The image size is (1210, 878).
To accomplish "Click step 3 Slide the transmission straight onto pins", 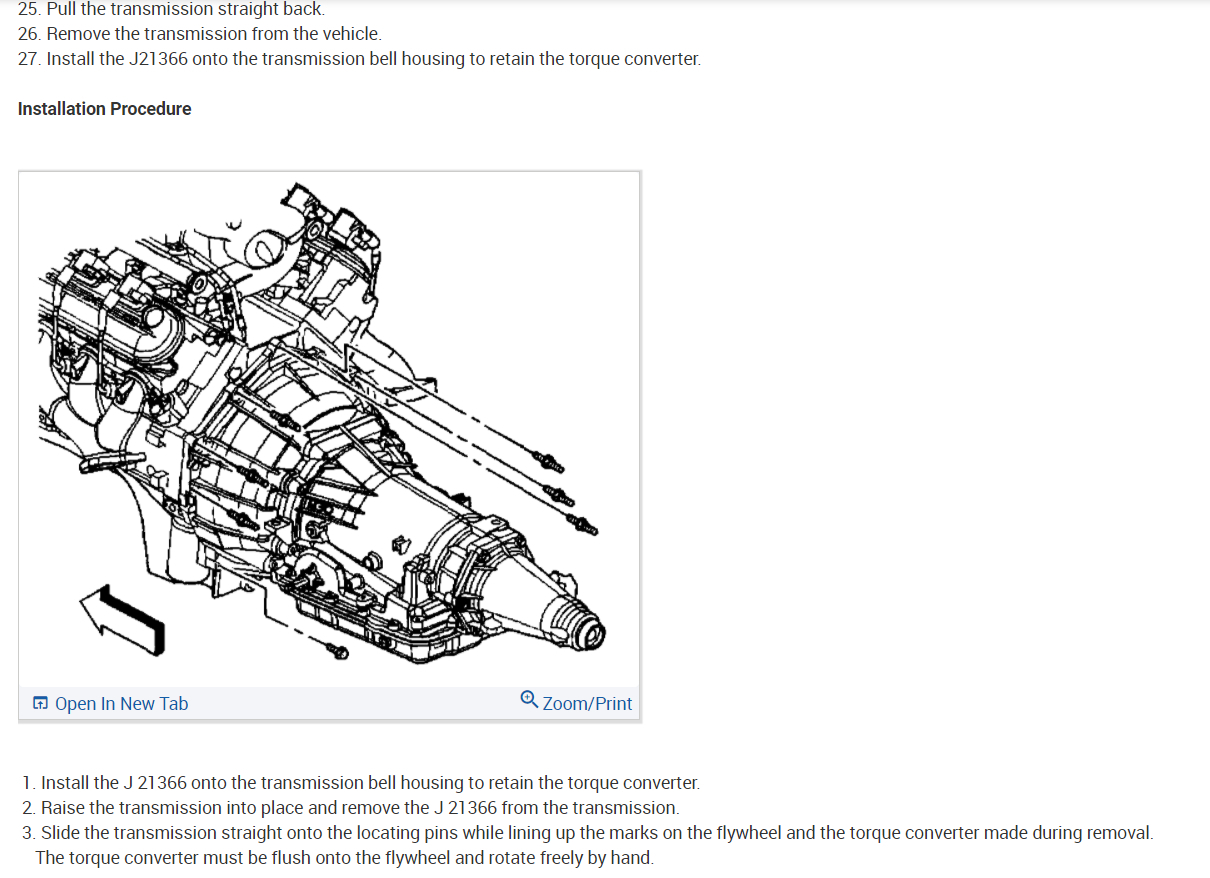I will (587, 833).
